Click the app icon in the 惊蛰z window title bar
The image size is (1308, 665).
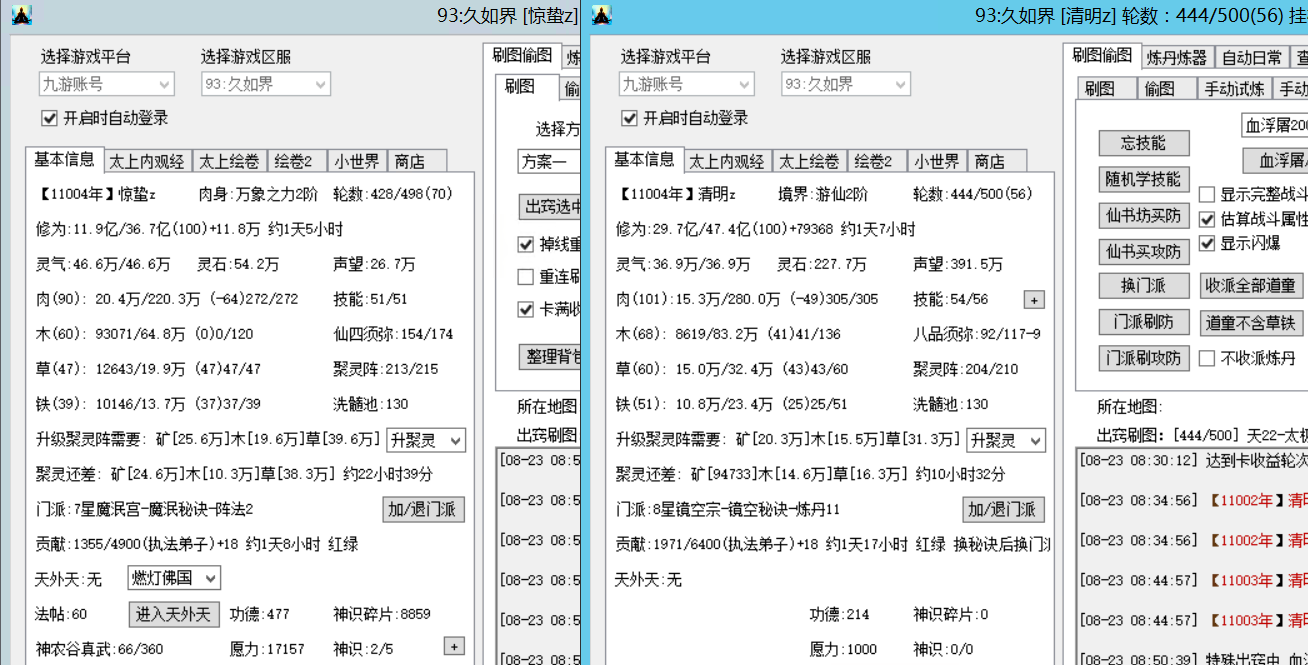click(20, 15)
